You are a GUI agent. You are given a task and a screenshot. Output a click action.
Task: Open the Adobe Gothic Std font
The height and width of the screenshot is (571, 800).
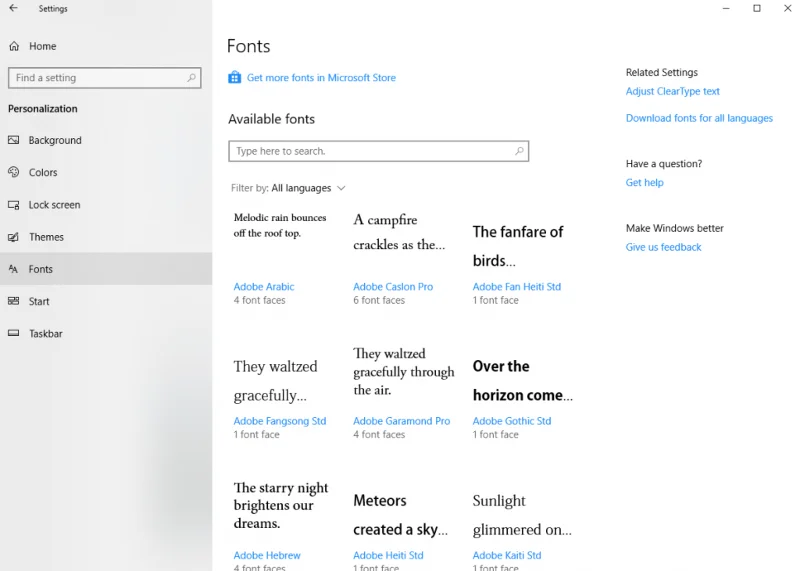tap(511, 421)
